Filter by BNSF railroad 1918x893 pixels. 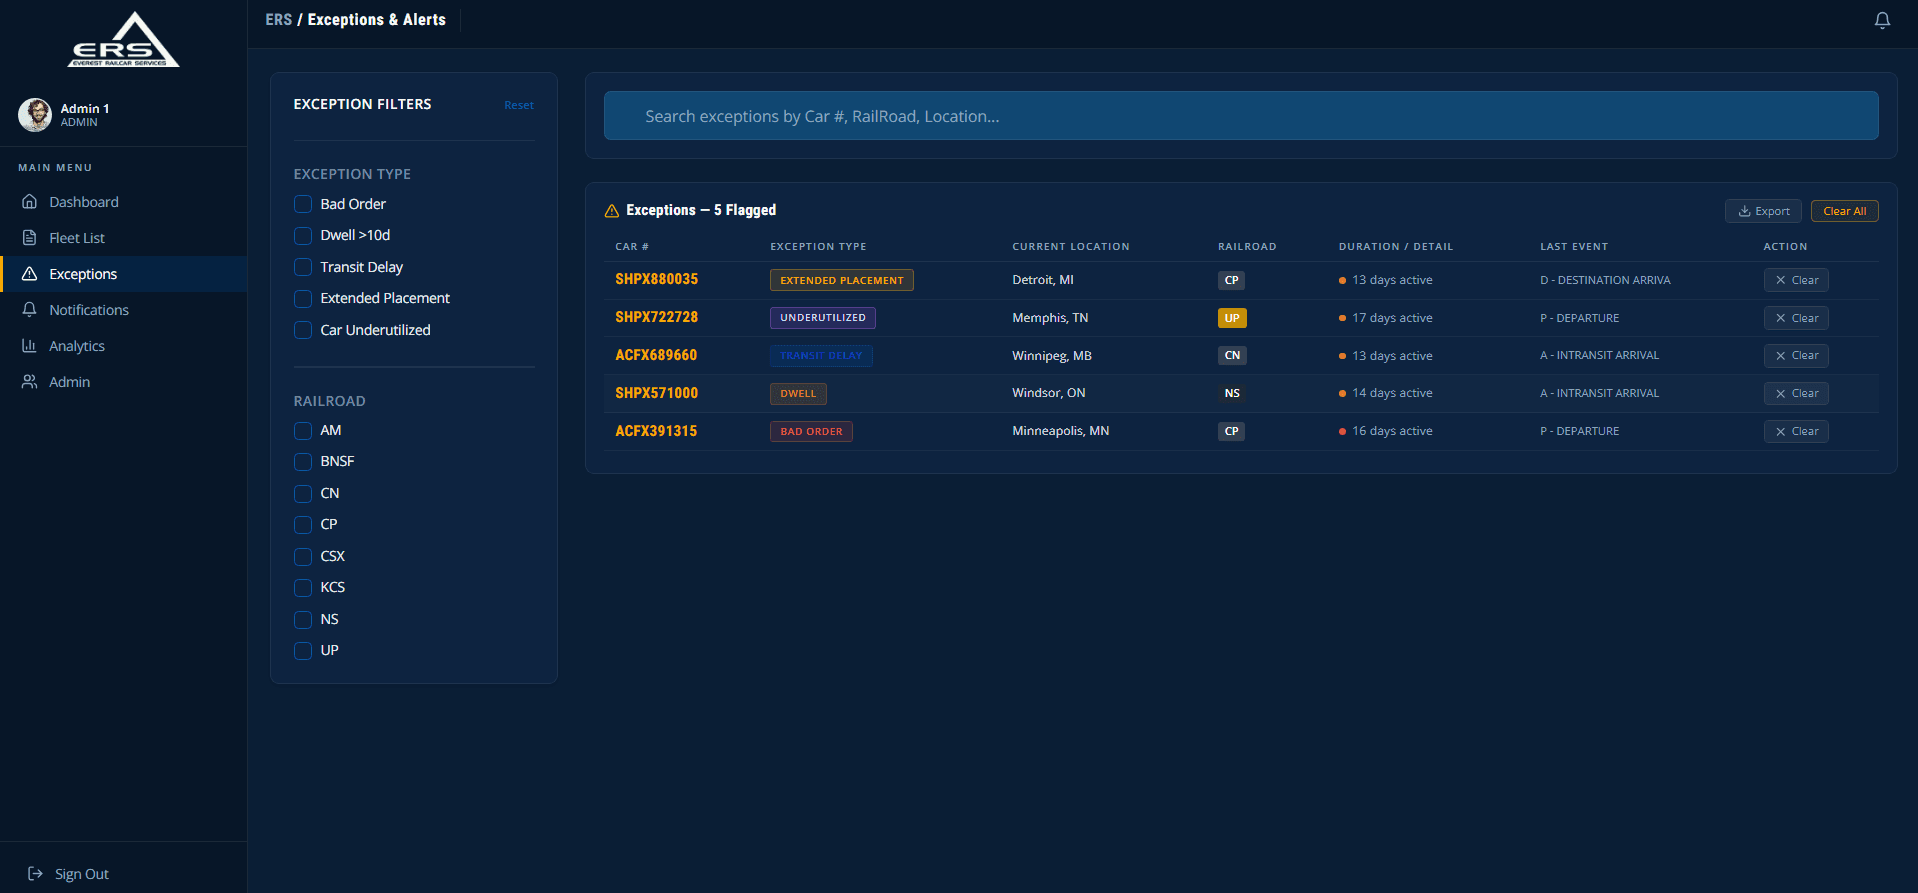coord(303,462)
